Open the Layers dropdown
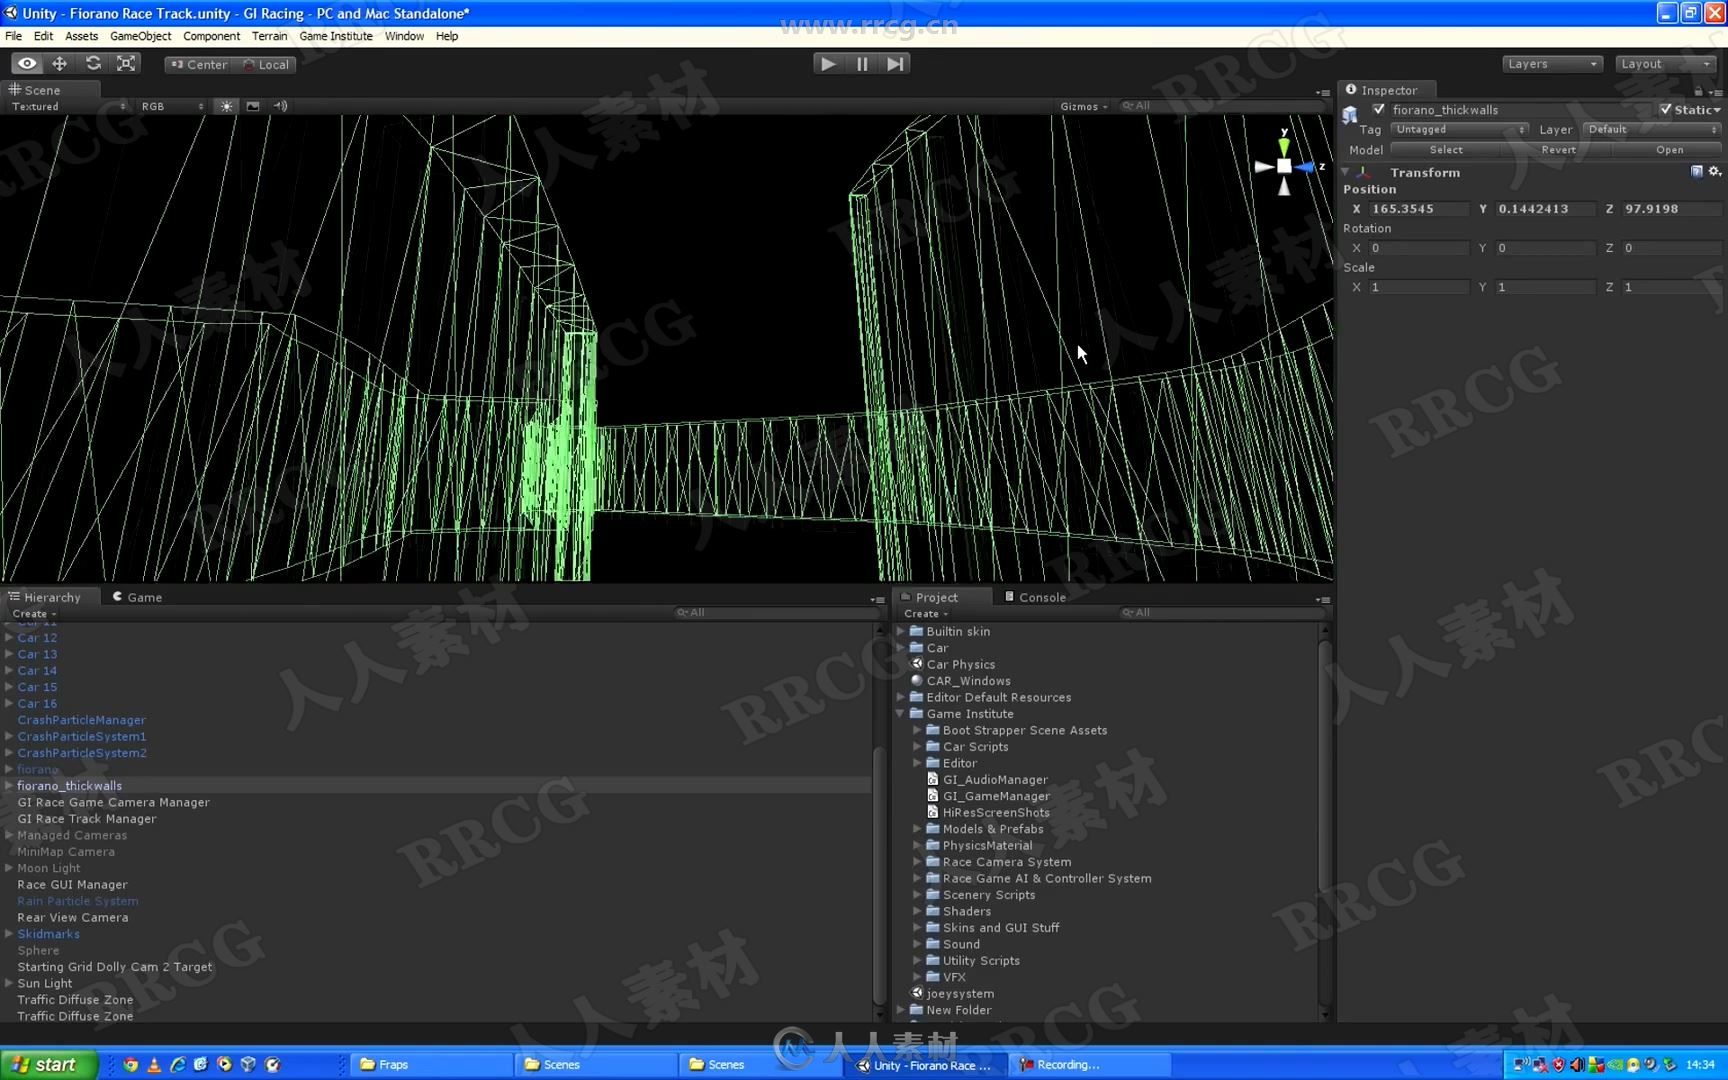The height and width of the screenshot is (1080, 1728). (1552, 64)
